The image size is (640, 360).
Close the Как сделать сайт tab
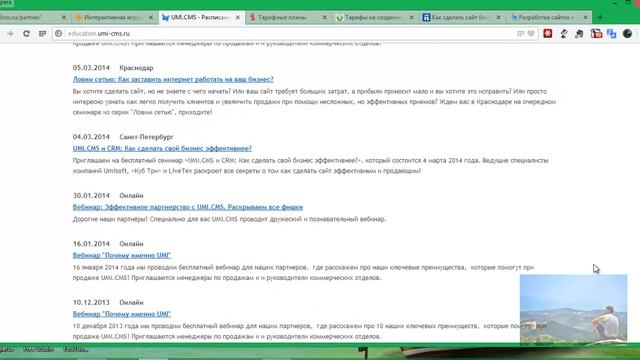click(498, 18)
